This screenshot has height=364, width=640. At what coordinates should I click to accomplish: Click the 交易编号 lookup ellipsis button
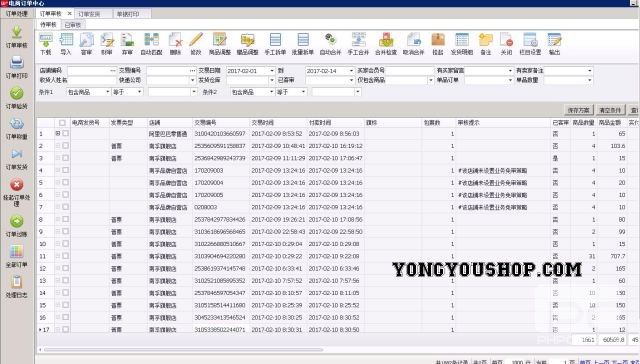(x=193, y=71)
